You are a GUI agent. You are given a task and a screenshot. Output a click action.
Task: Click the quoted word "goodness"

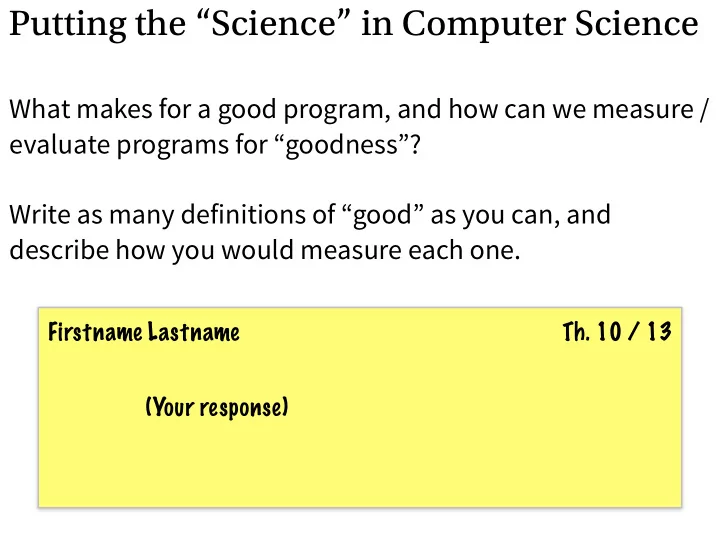pos(343,146)
